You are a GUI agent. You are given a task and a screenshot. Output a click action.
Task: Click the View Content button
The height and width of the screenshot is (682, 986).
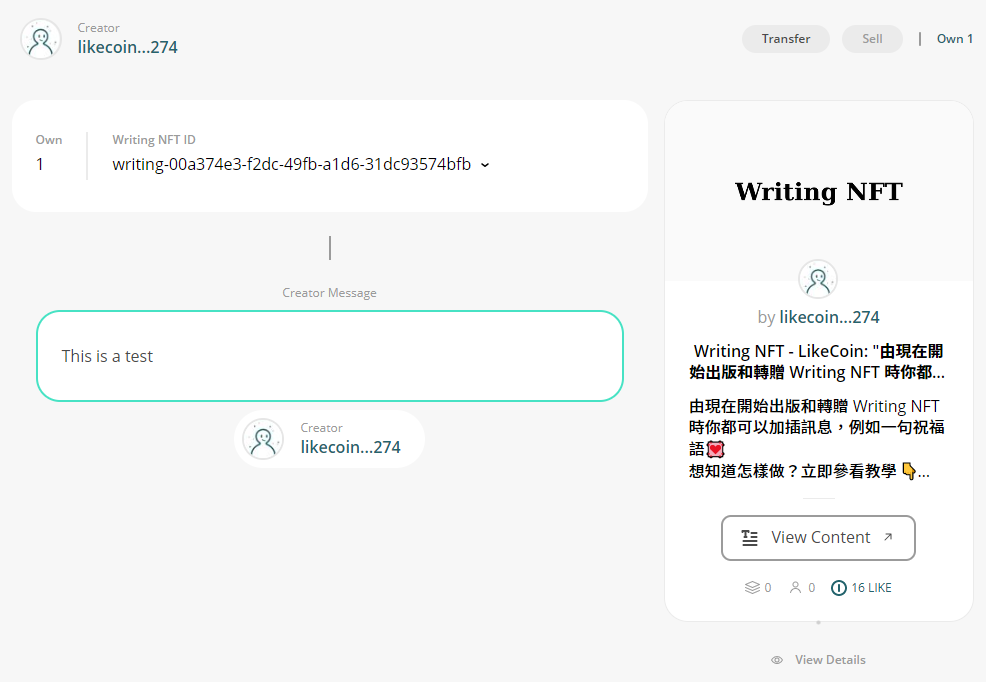pyautogui.click(x=818, y=538)
